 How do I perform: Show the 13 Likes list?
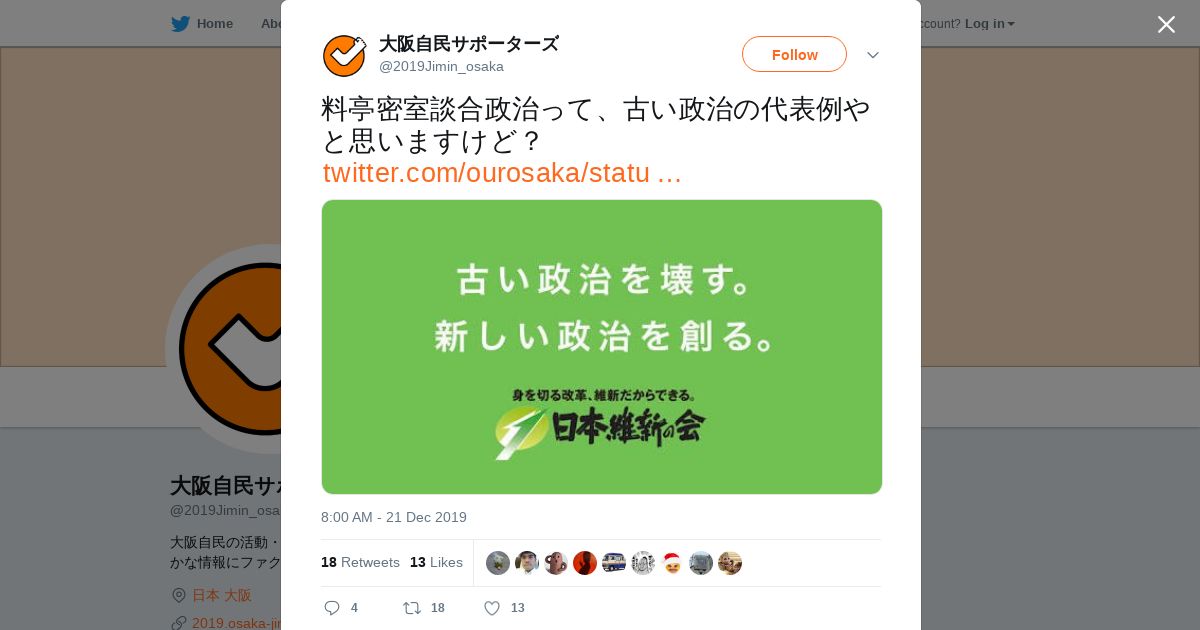tap(436, 562)
